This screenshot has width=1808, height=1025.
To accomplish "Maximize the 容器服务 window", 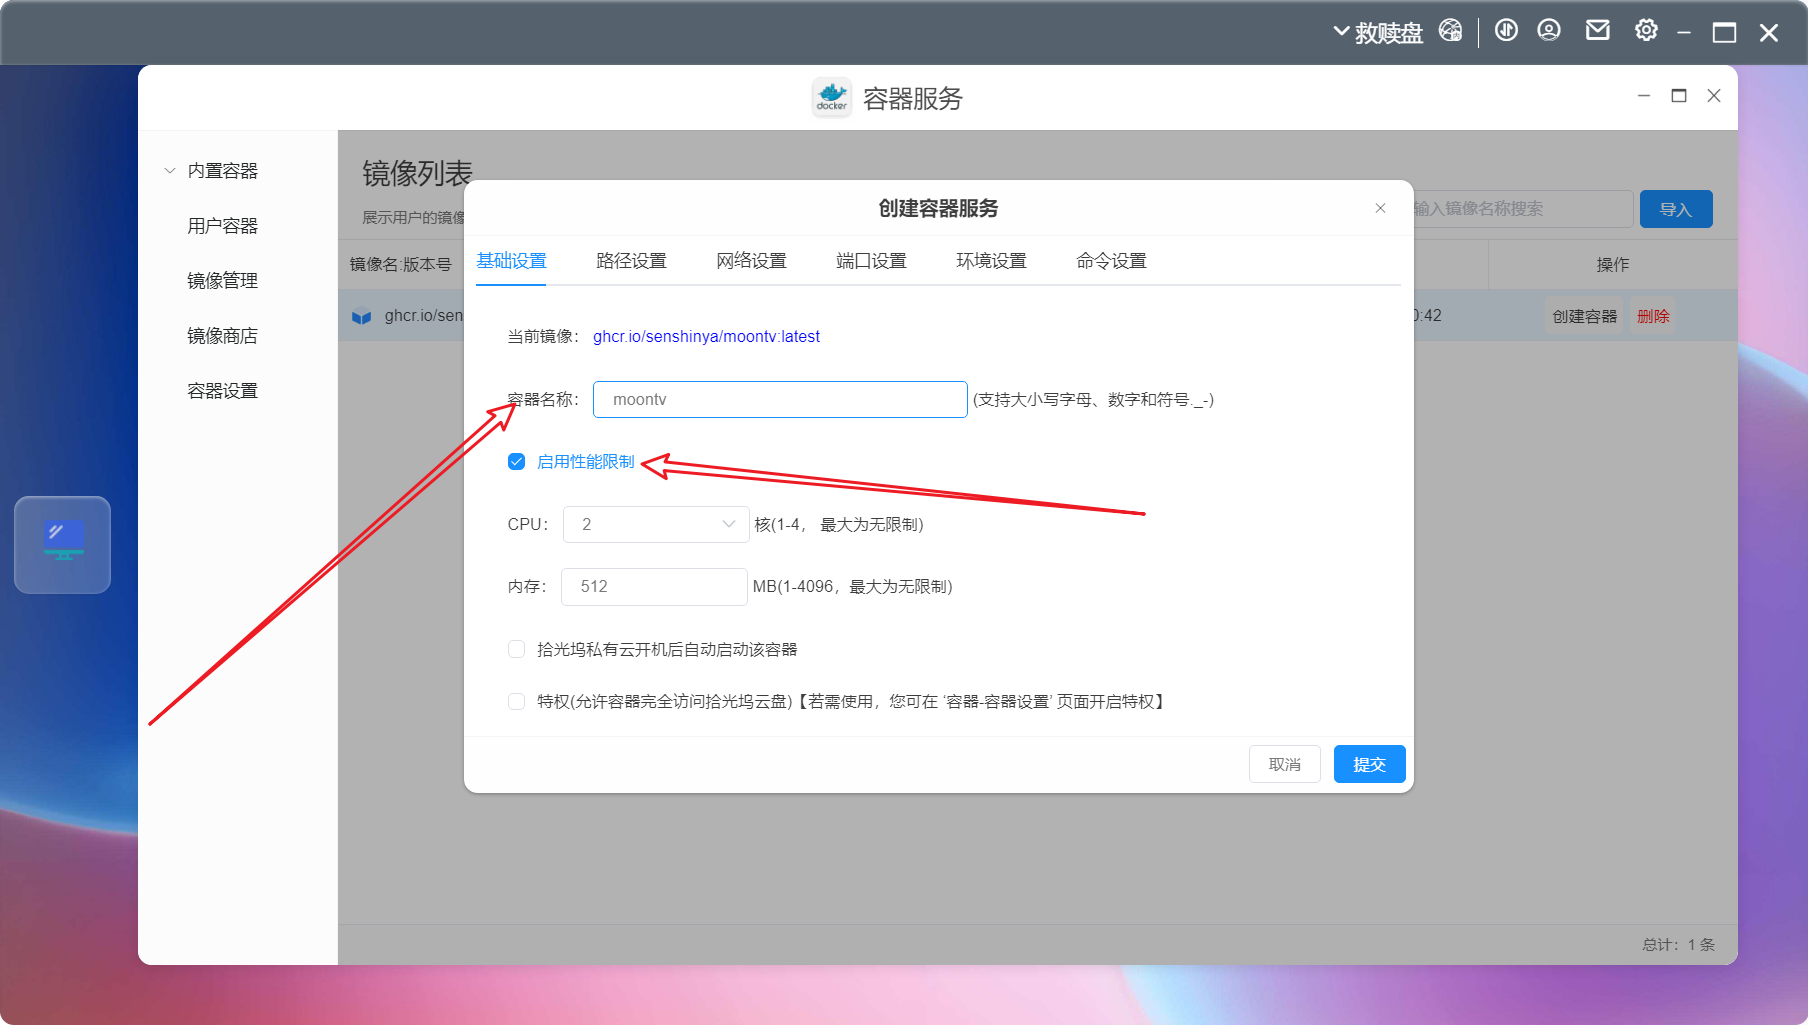I will [1679, 96].
